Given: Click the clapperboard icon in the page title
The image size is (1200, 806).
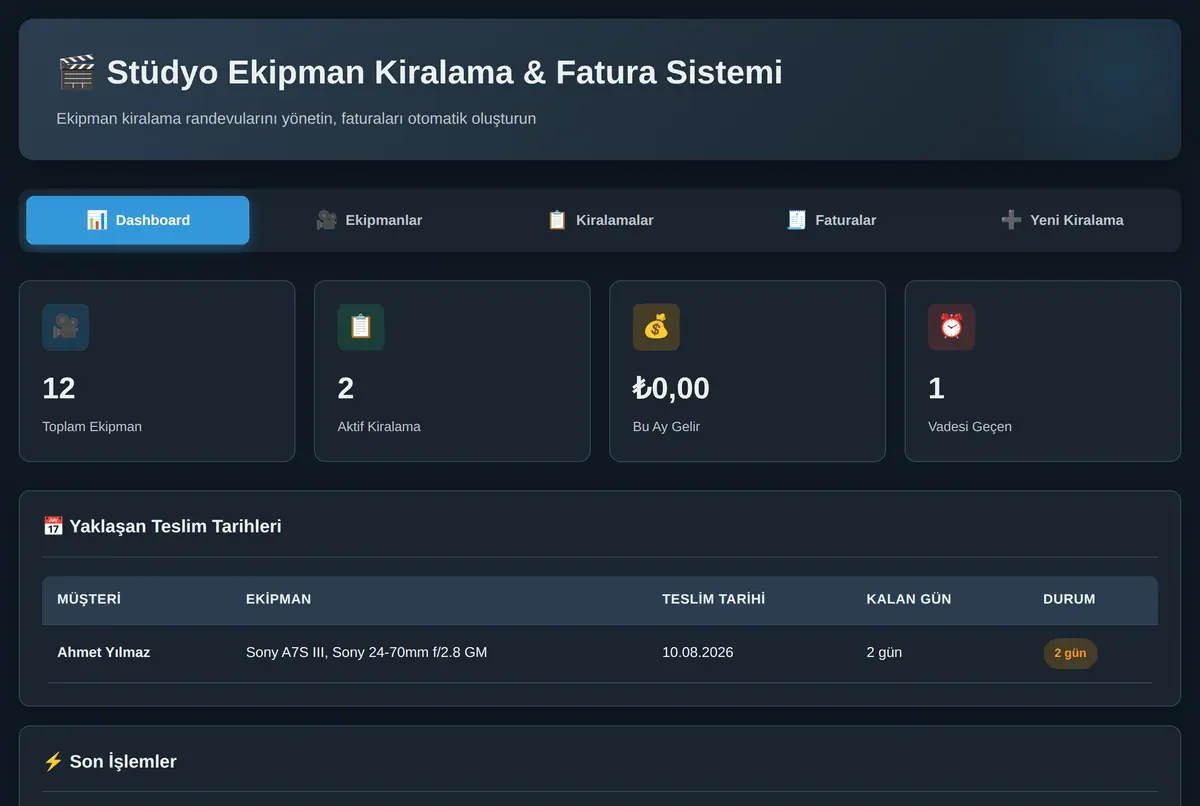Looking at the screenshot, I should tap(76, 72).
